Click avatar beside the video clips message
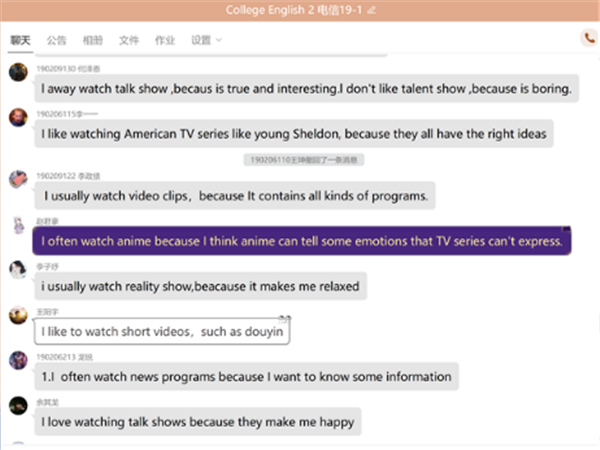This screenshot has height=450, width=600. coord(18,179)
